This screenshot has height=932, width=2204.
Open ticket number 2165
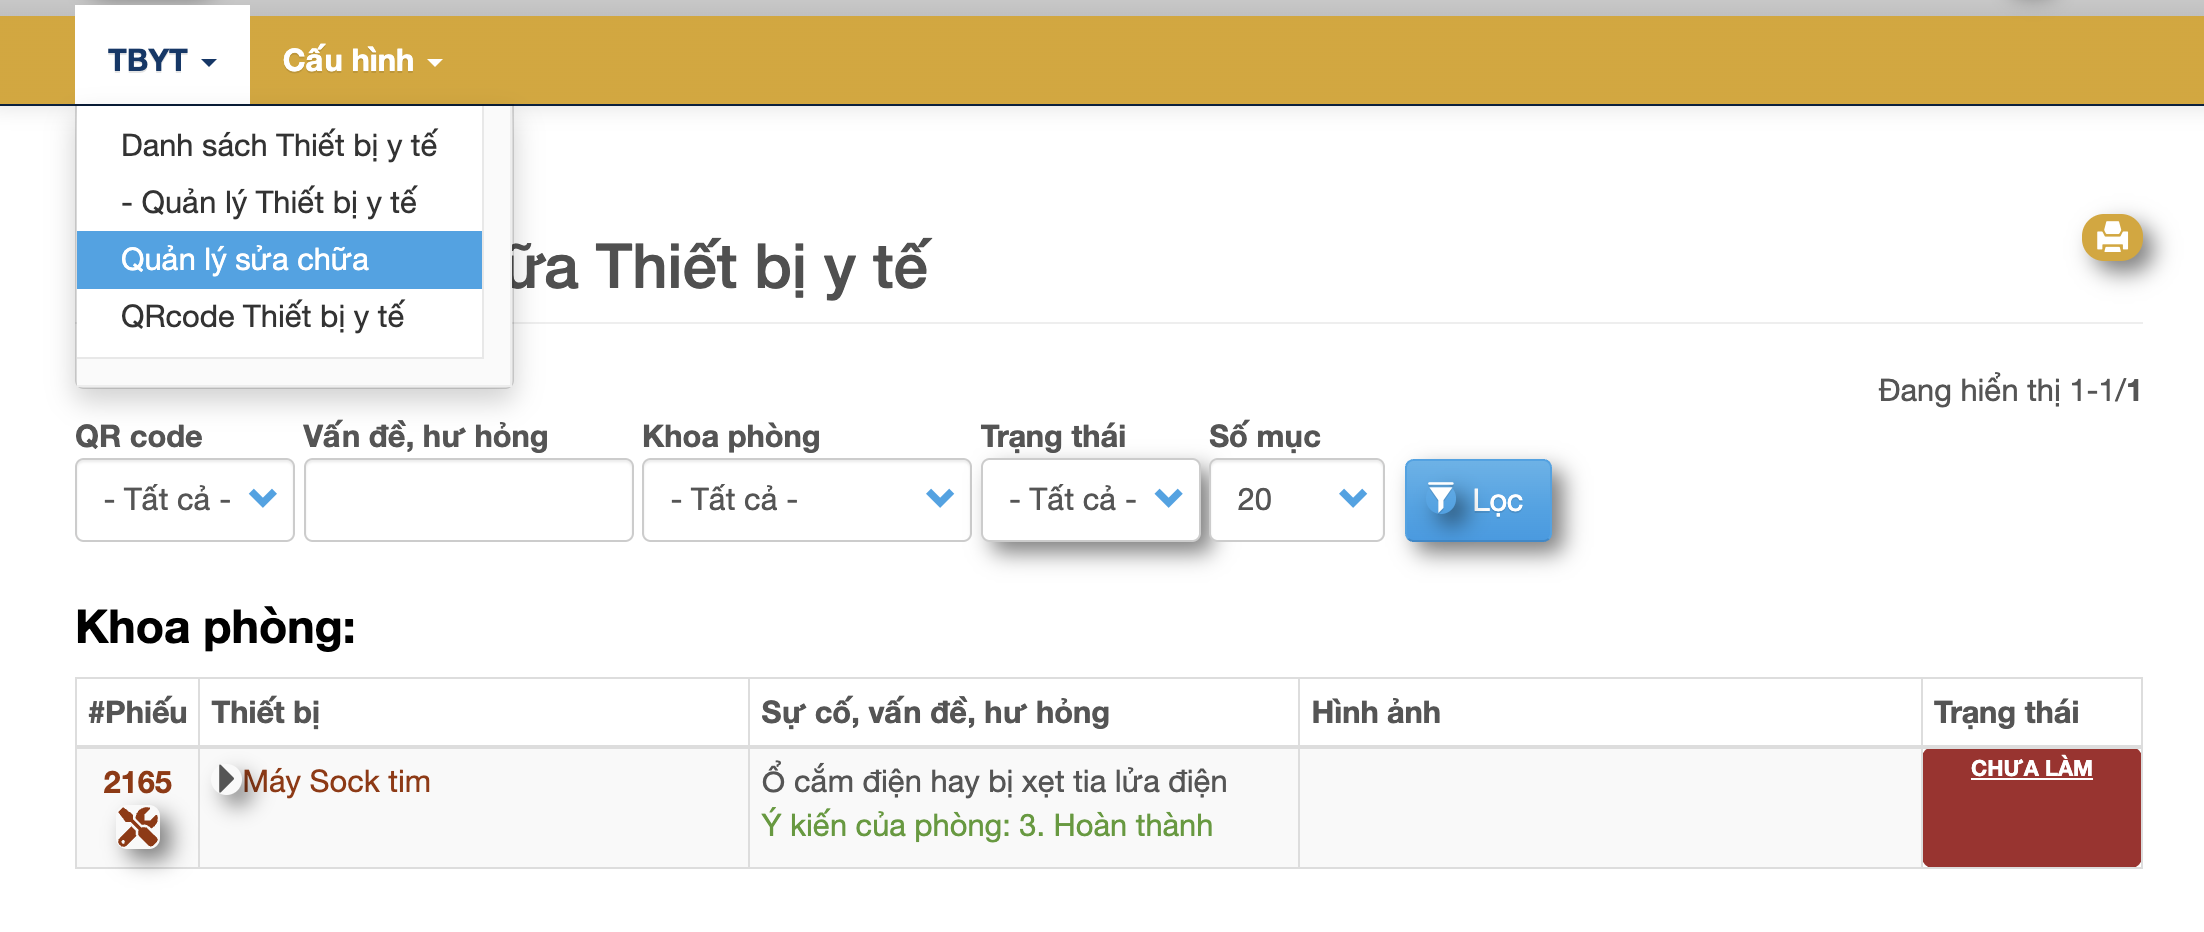tap(137, 782)
